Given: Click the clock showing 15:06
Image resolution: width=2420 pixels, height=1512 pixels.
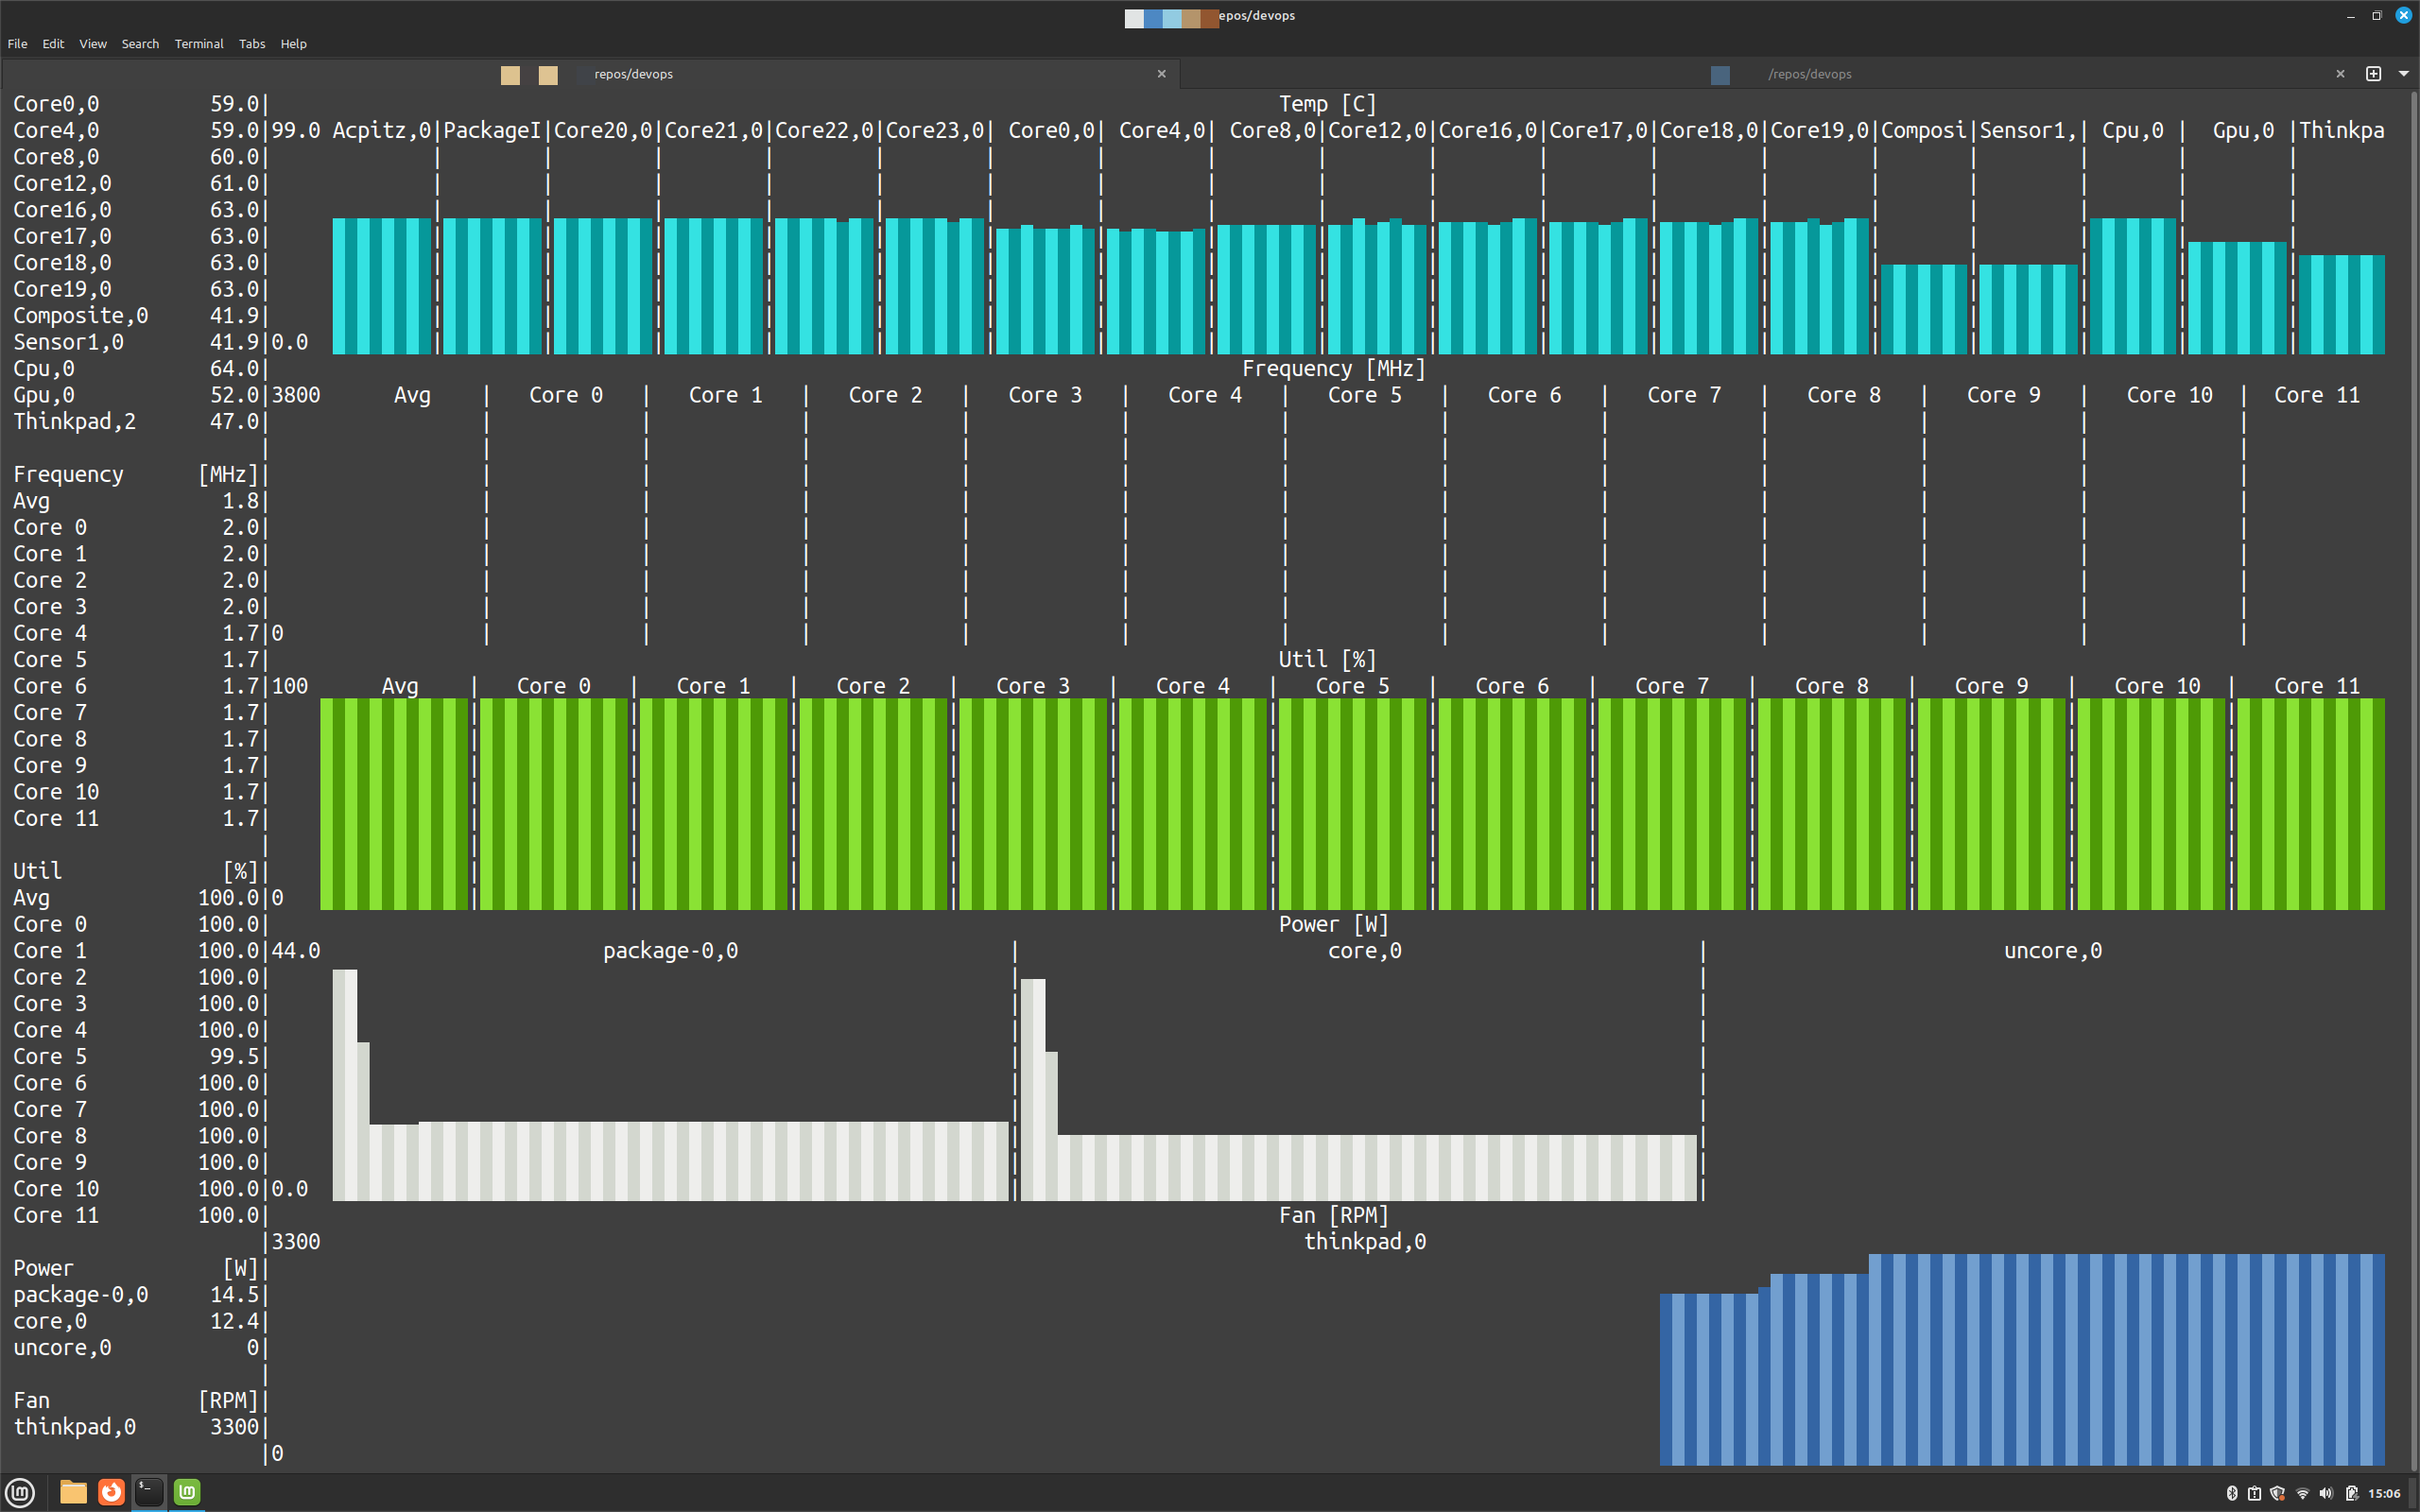Looking at the screenshot, I should pos(2384,1493).
